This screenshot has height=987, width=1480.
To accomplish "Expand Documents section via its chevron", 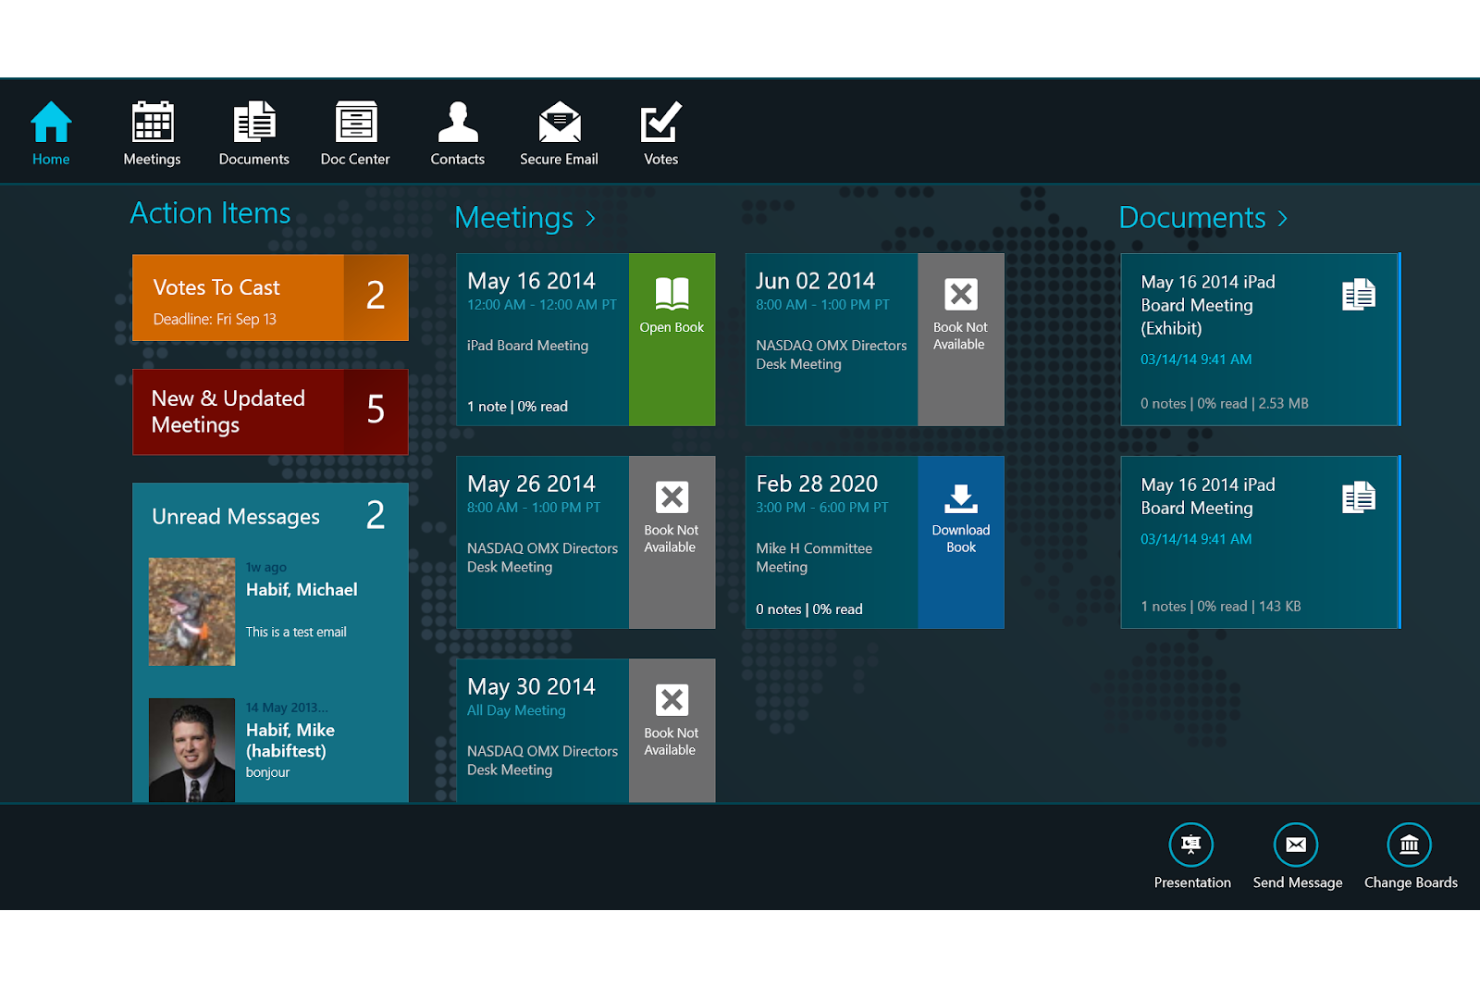I will [x=1285, y=218].
